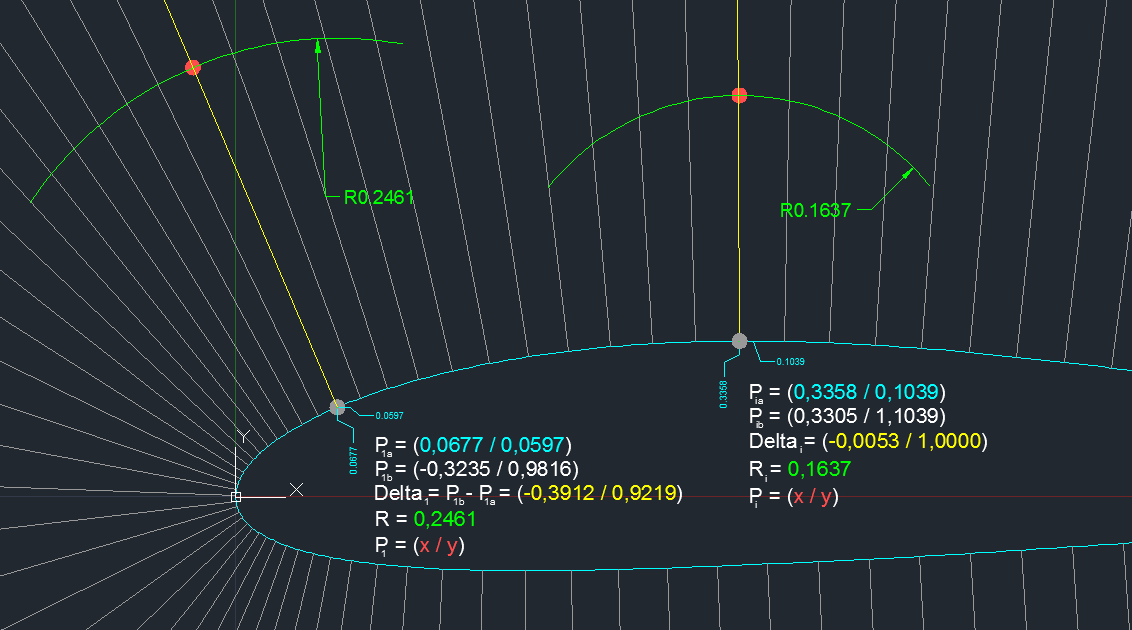Select the text line R = 0,2461
Screen dimensions: 1132x630
click(425, 519)
